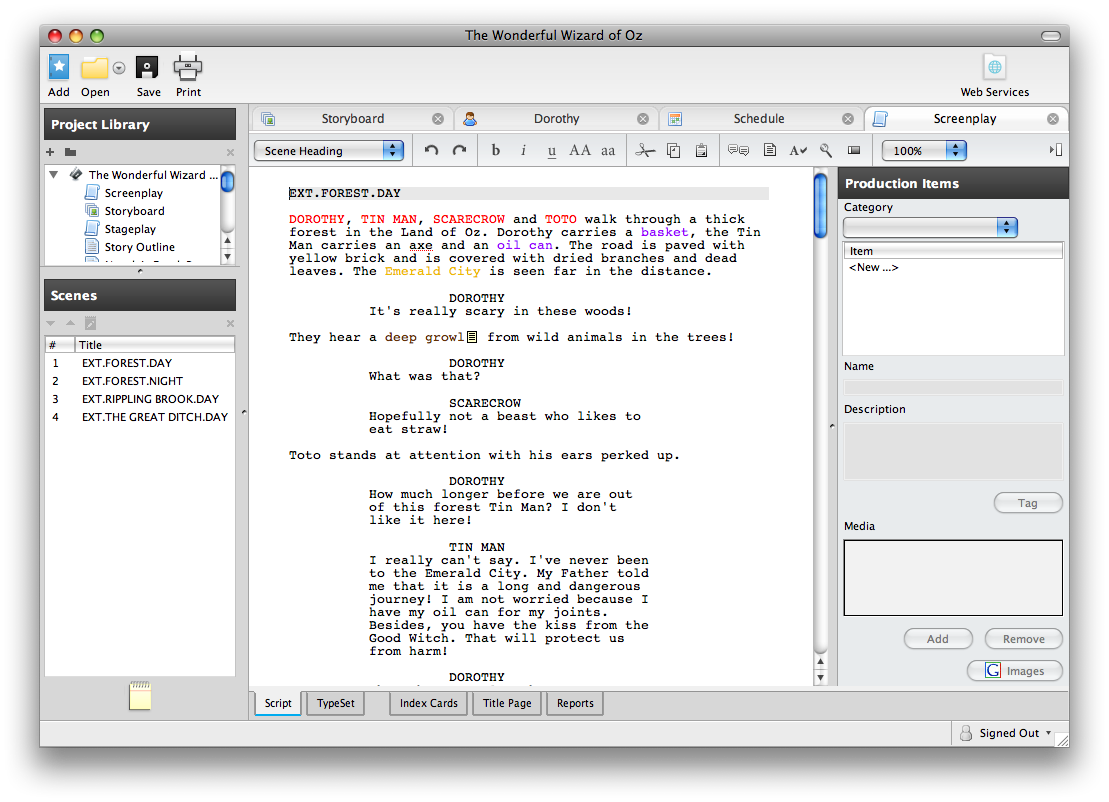
Task: Open Google Images button
Action: click(1015, 670)
